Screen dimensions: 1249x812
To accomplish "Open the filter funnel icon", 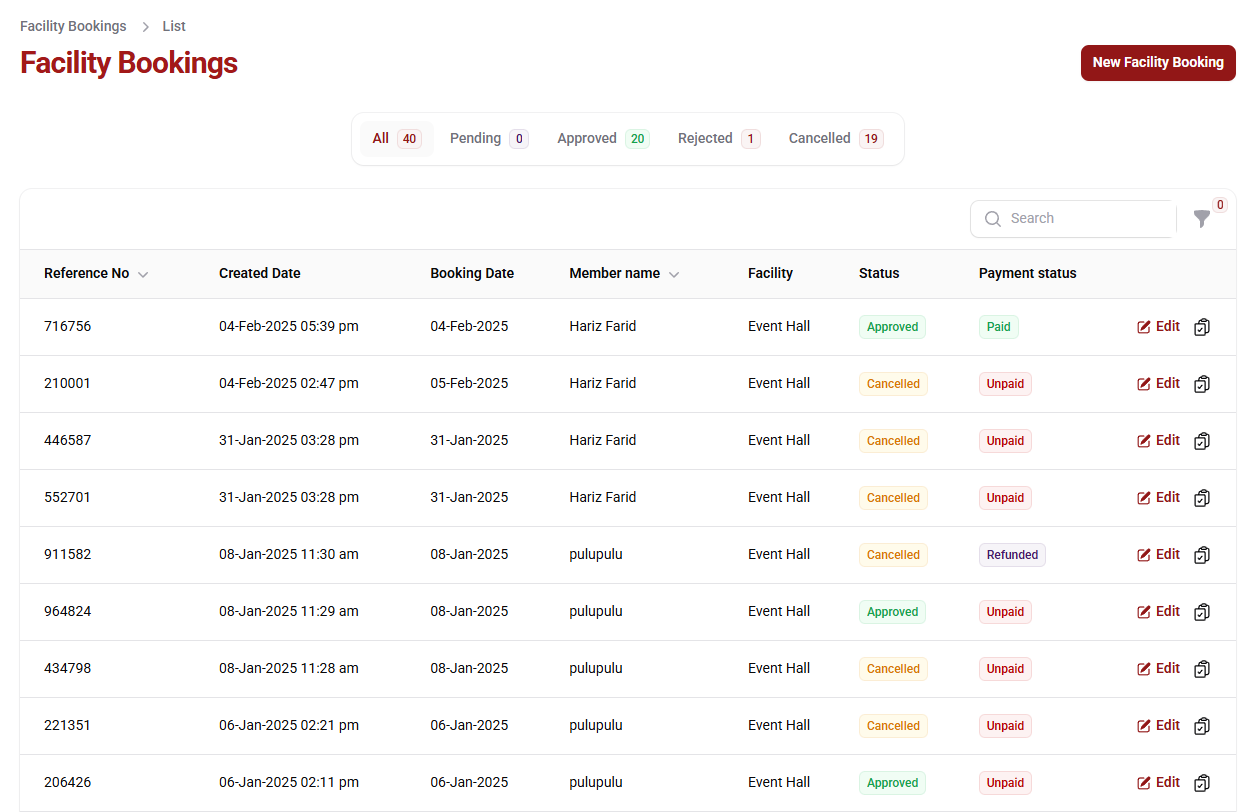I will pyautogui.click(x=1202, y=218).
